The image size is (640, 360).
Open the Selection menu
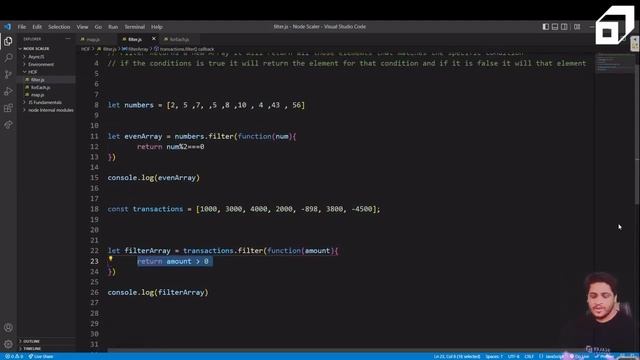point(59,27)
